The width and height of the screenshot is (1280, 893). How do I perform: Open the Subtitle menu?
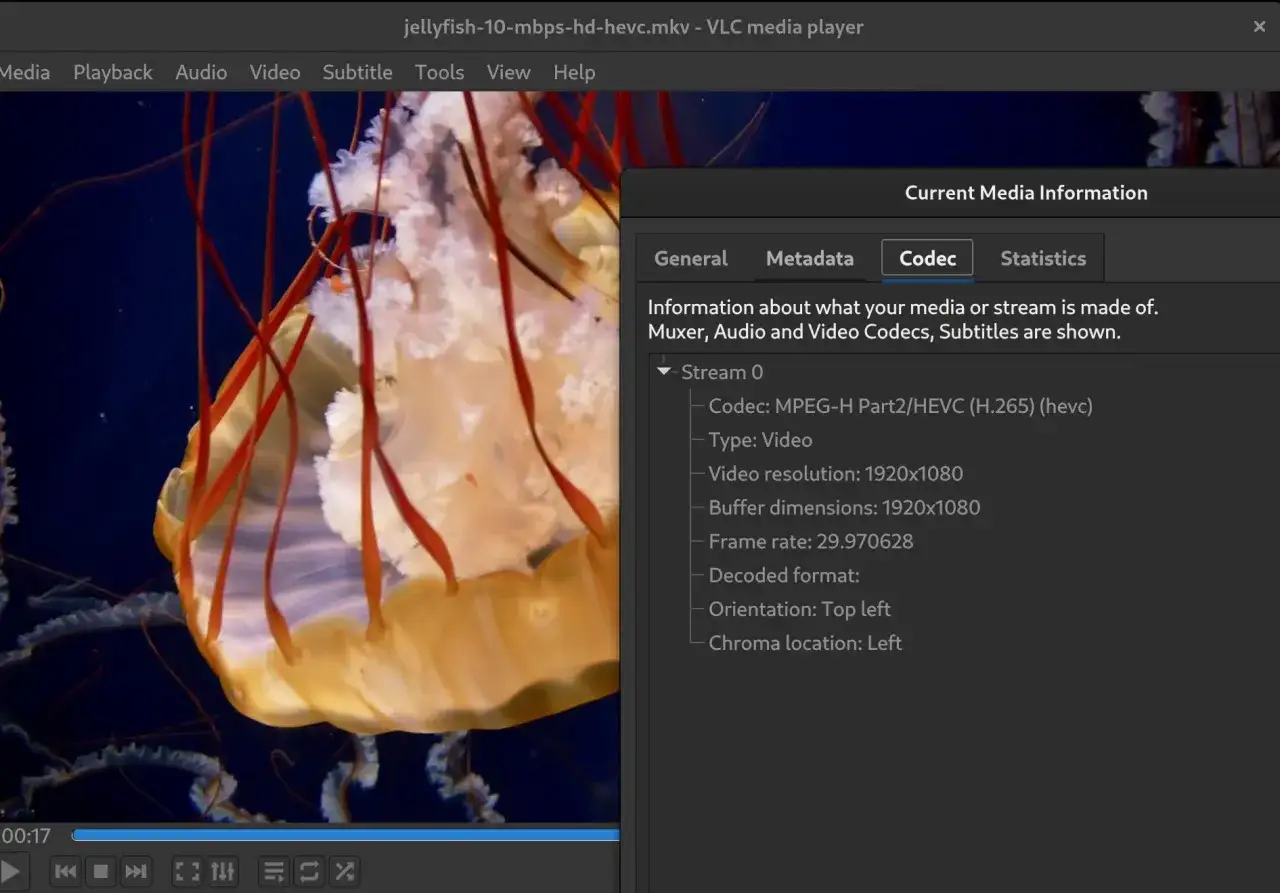(357, 72)
